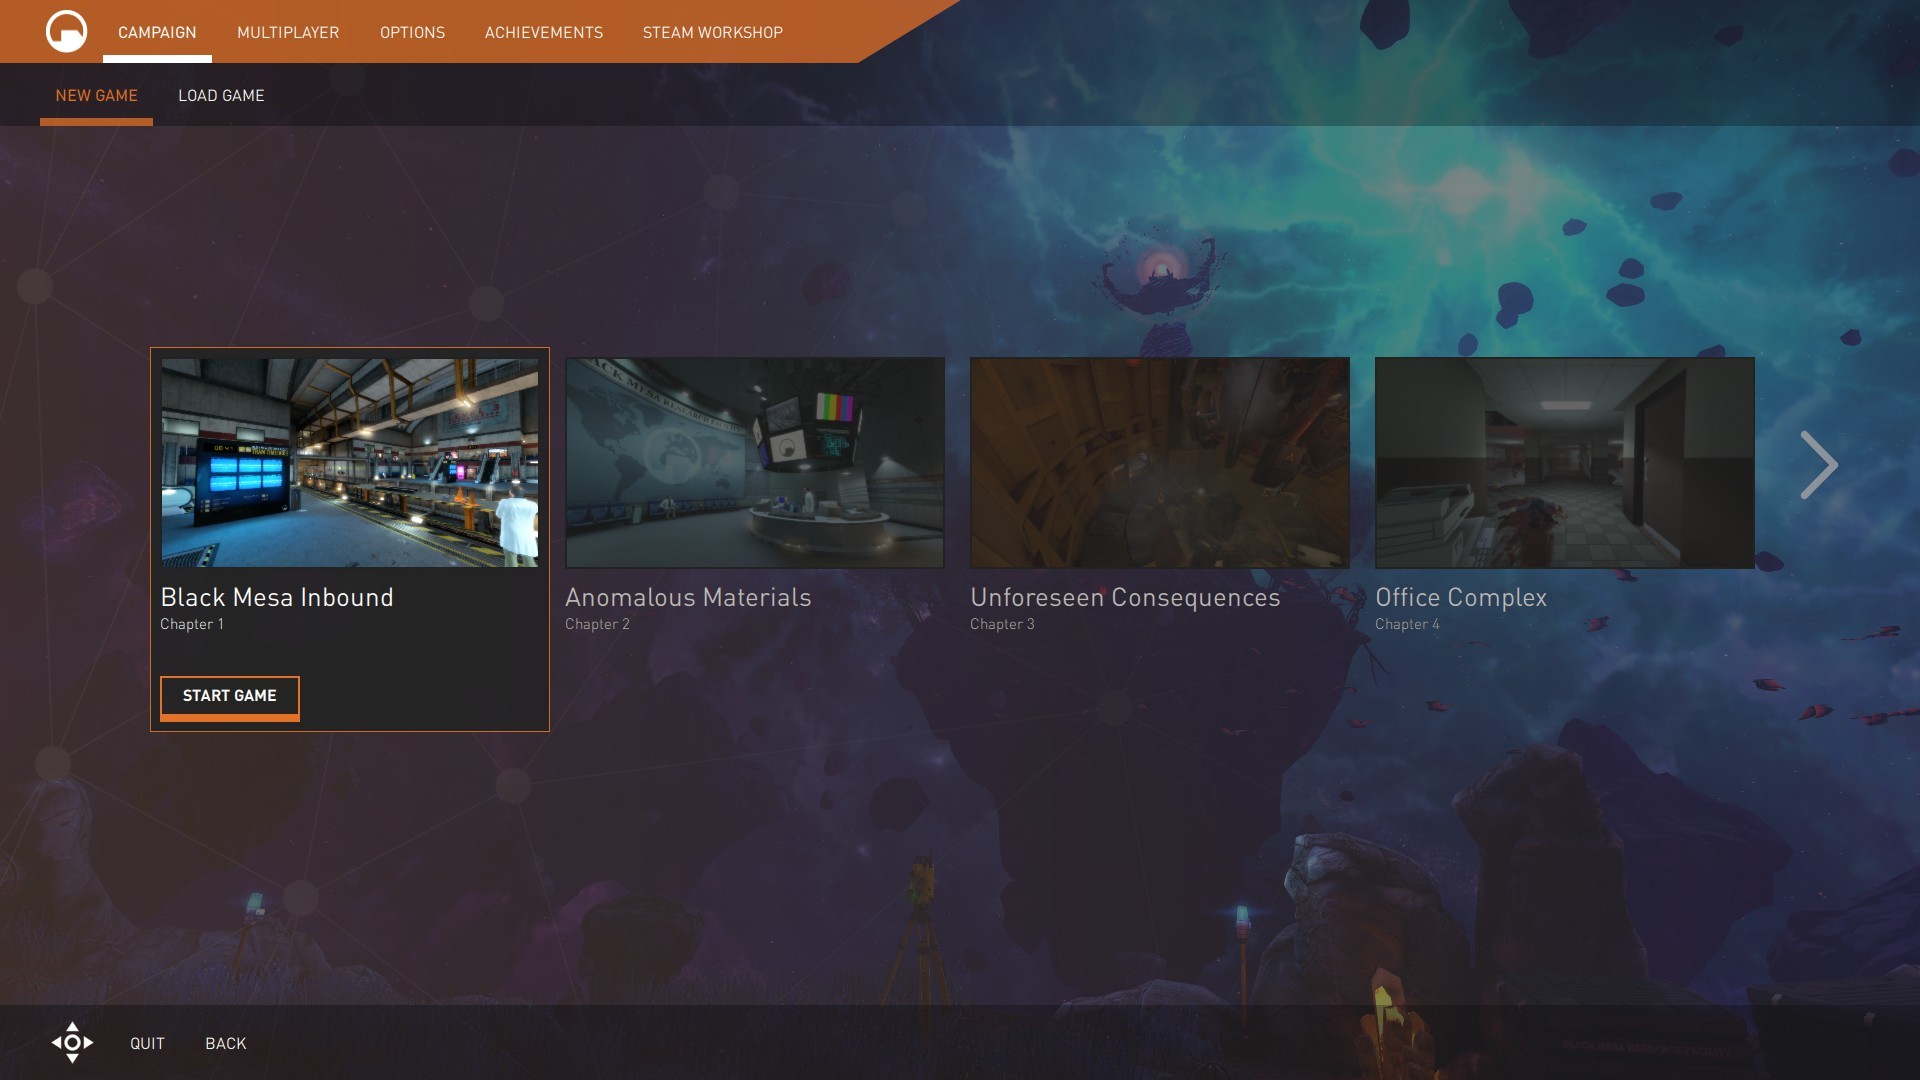1920x1080 pixels.
Task: Select the Black Mesa Inbound chapter thumbnail
Action: (350, 463)
